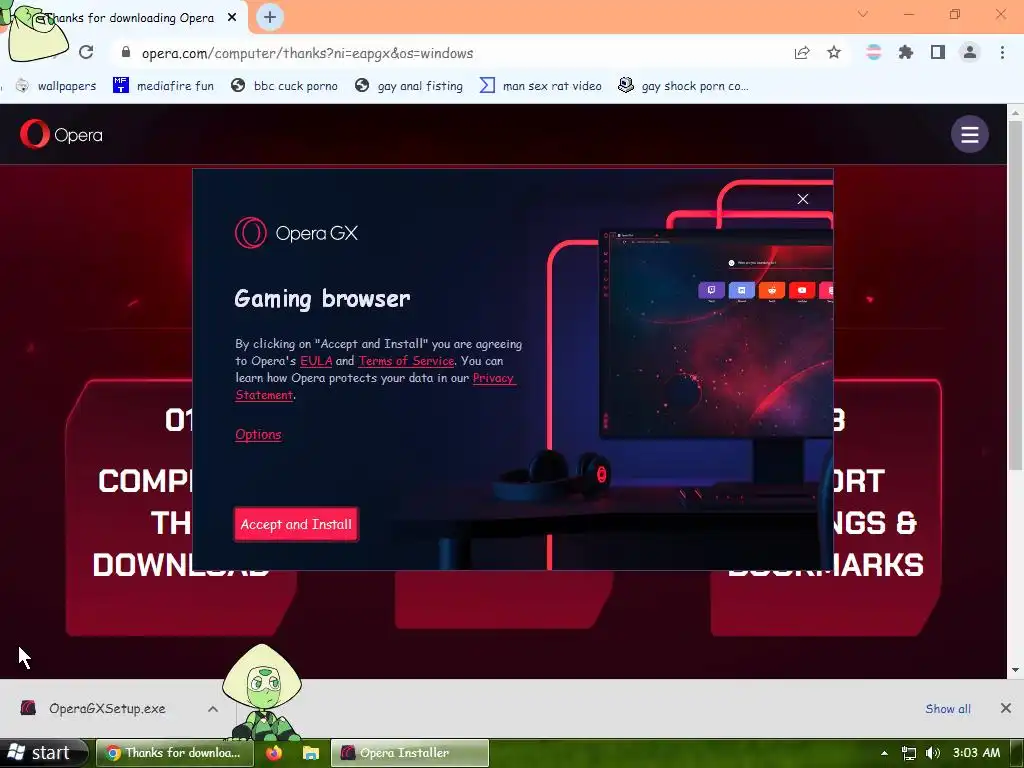Image resolution: width=1024 pixels, height=768 pixels.
Task: Close the downloads bar
Action: [x=1006, y=708]
